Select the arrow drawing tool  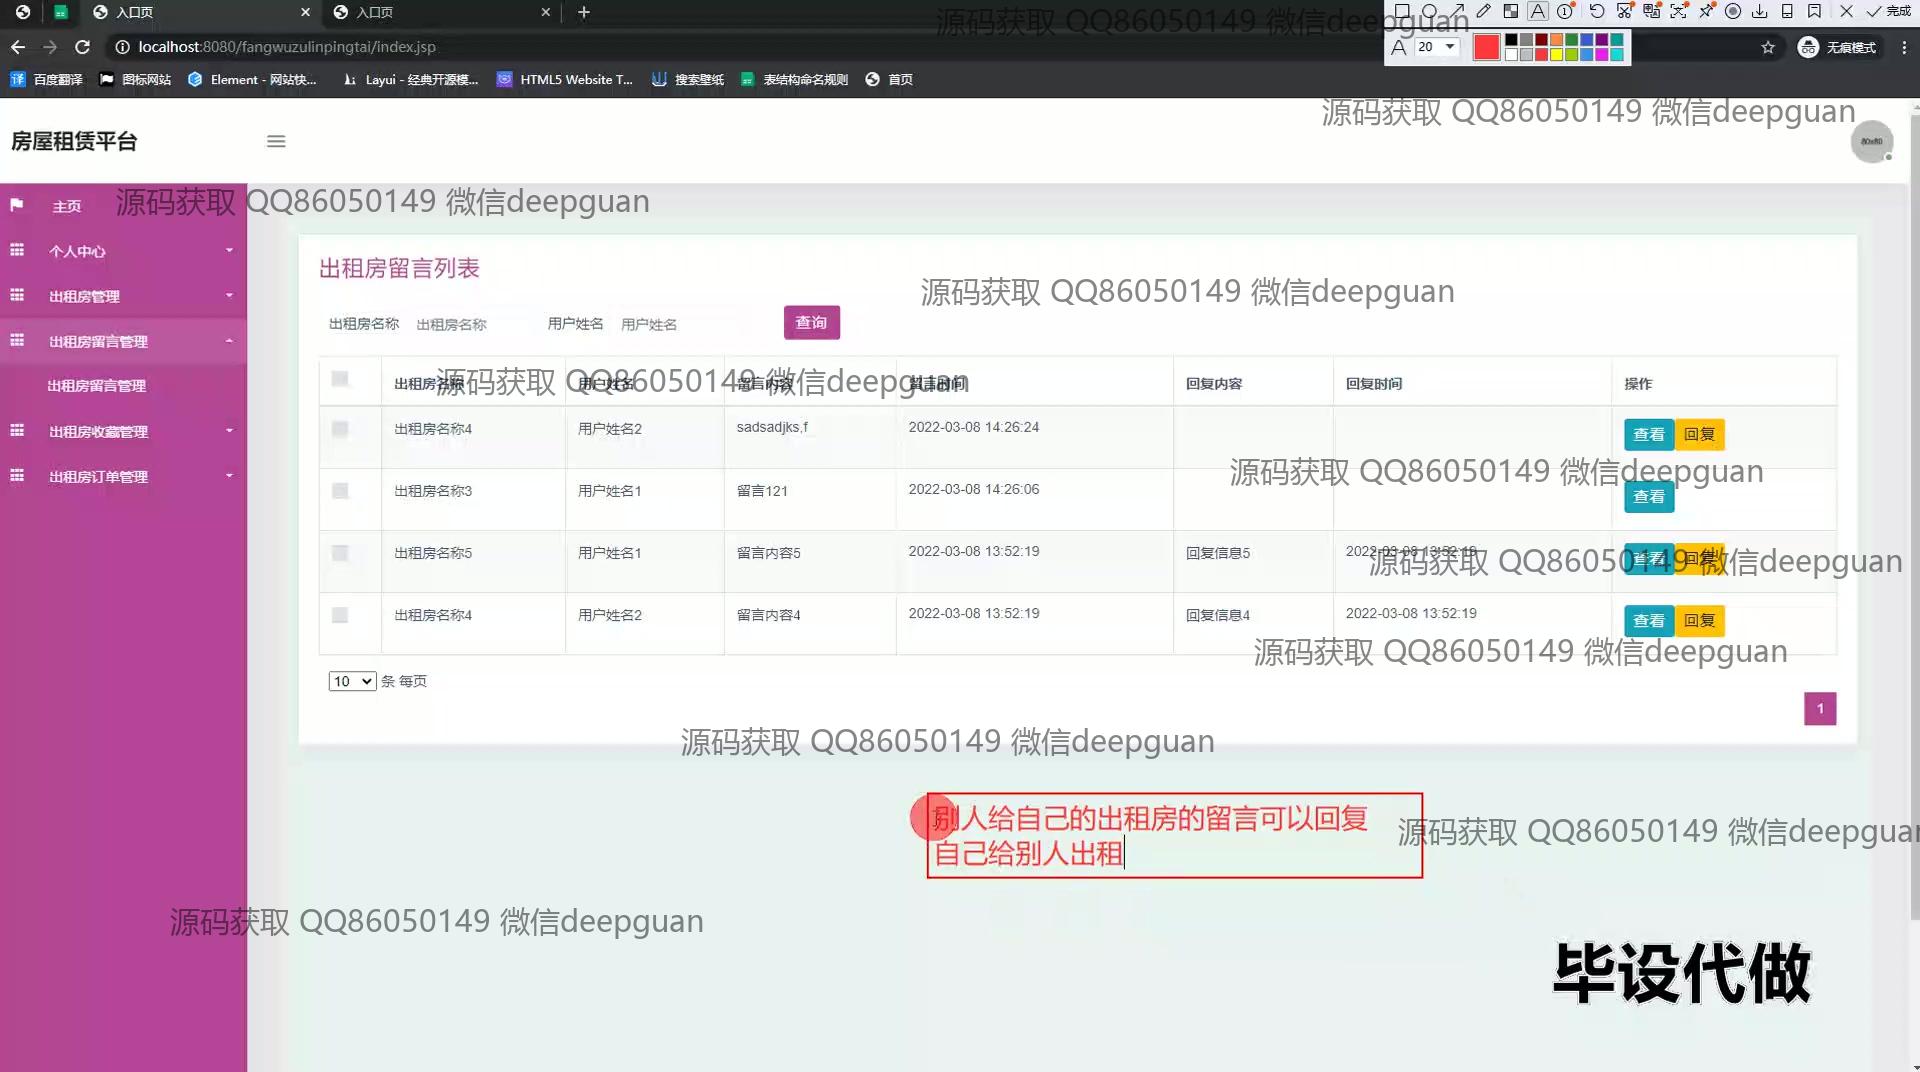click(1458, 12)
